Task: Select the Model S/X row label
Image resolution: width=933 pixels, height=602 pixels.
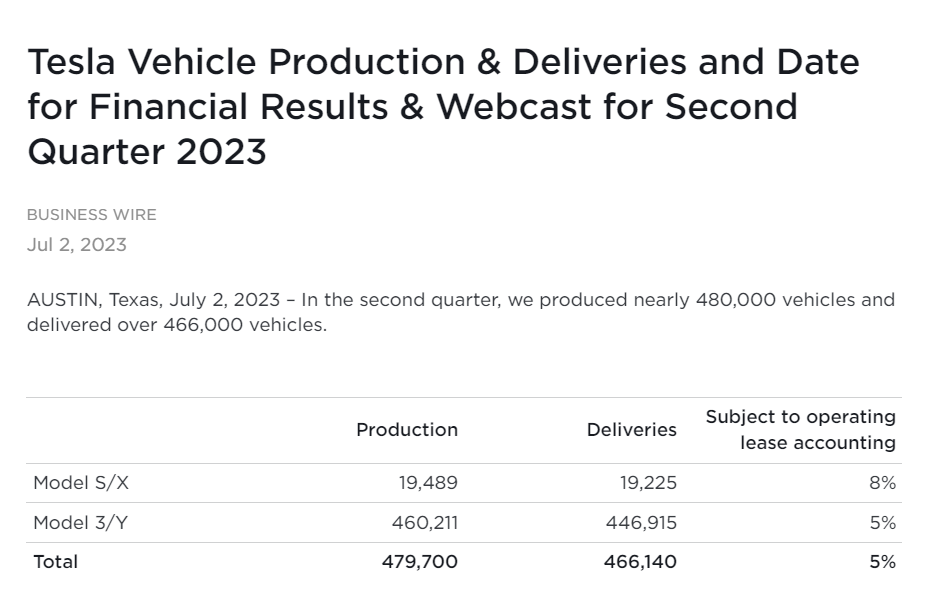Action: (81, 483)
